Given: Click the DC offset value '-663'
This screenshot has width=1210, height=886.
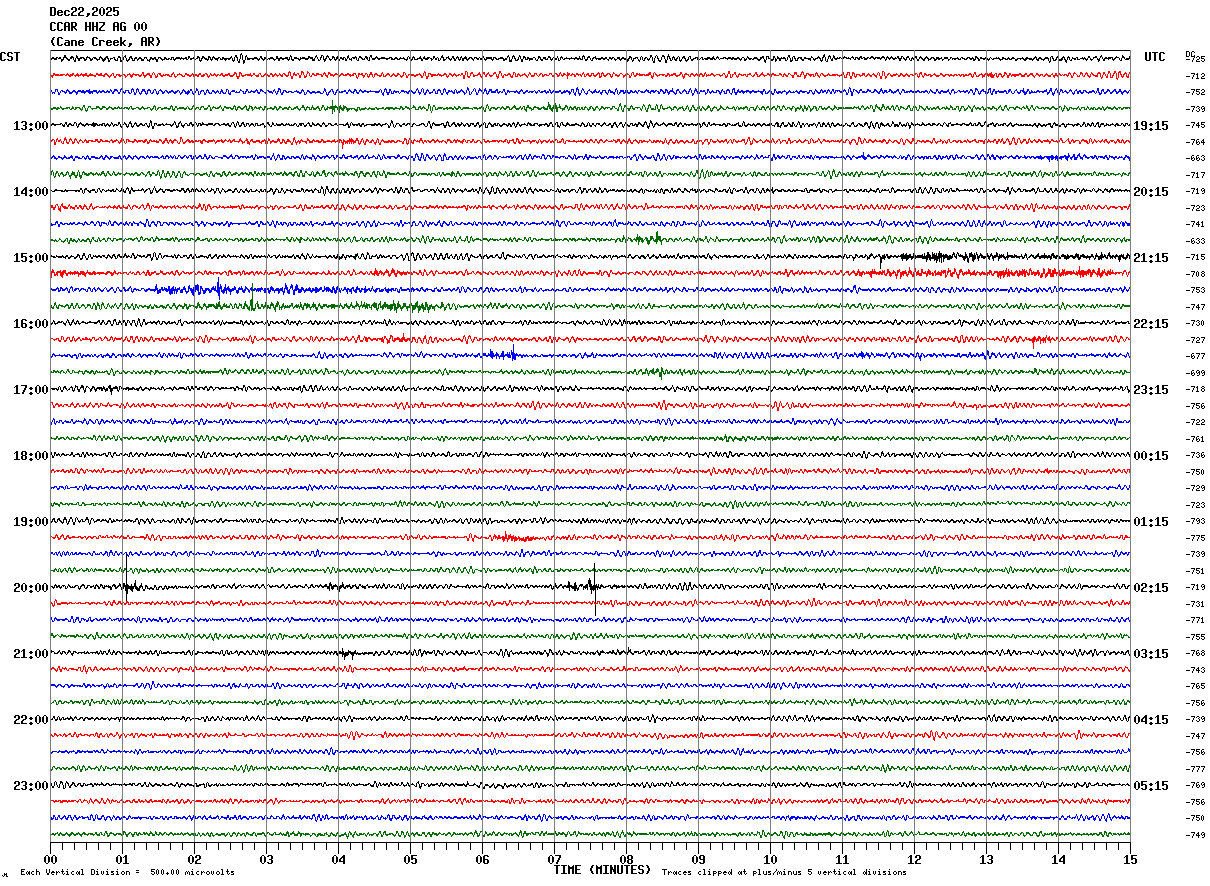Looking at the screenshot, I should (1195, 159).
